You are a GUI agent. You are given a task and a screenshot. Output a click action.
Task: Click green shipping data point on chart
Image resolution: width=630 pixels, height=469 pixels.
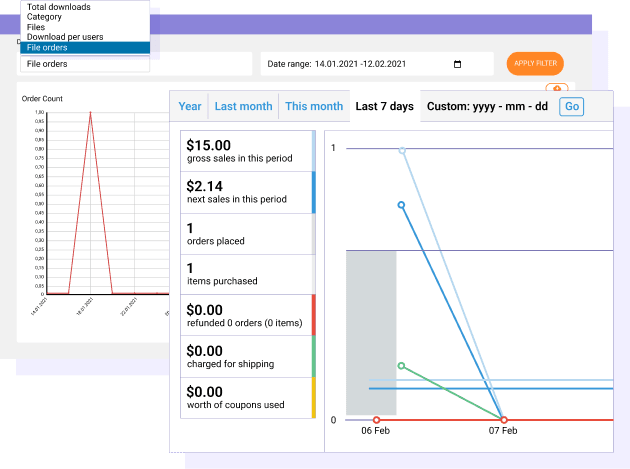(x=400, y=366)
